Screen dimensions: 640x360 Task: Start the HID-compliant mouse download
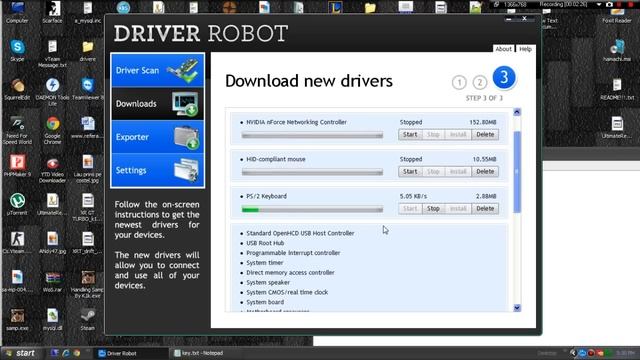[x=410, y=171]
